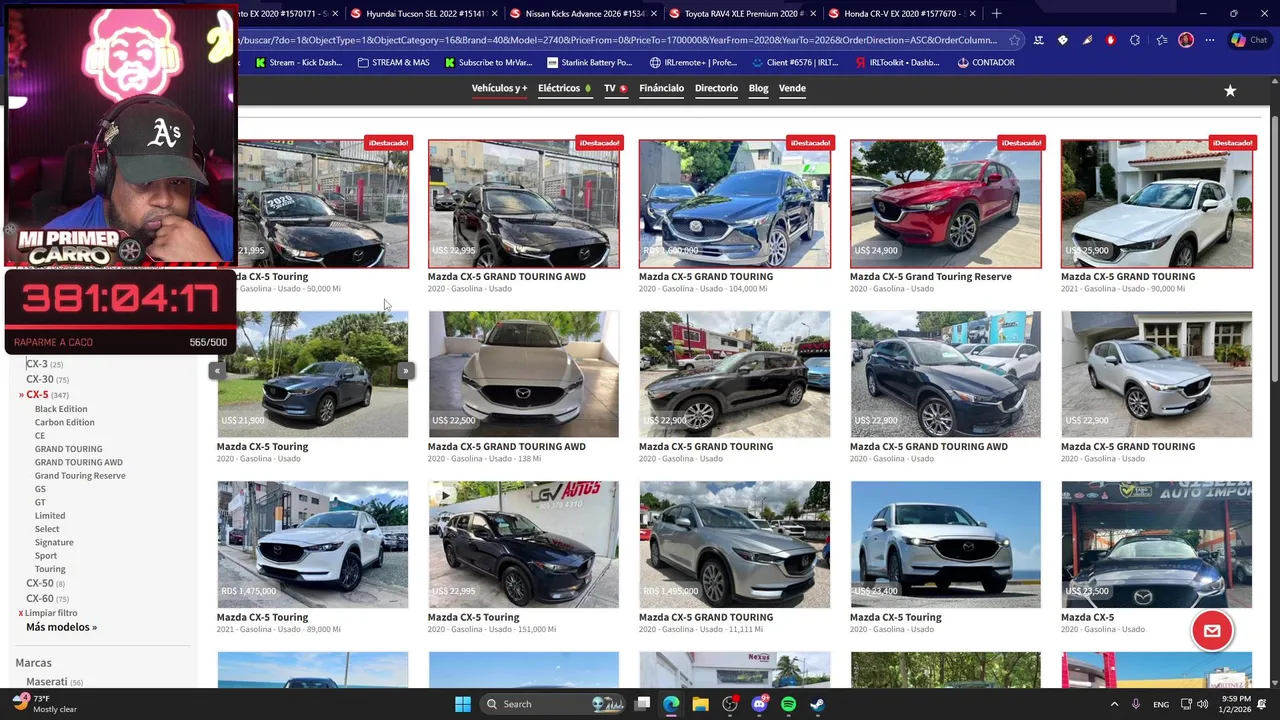
Task: Filter by Sport trim
Action: (x=46, y=556)
